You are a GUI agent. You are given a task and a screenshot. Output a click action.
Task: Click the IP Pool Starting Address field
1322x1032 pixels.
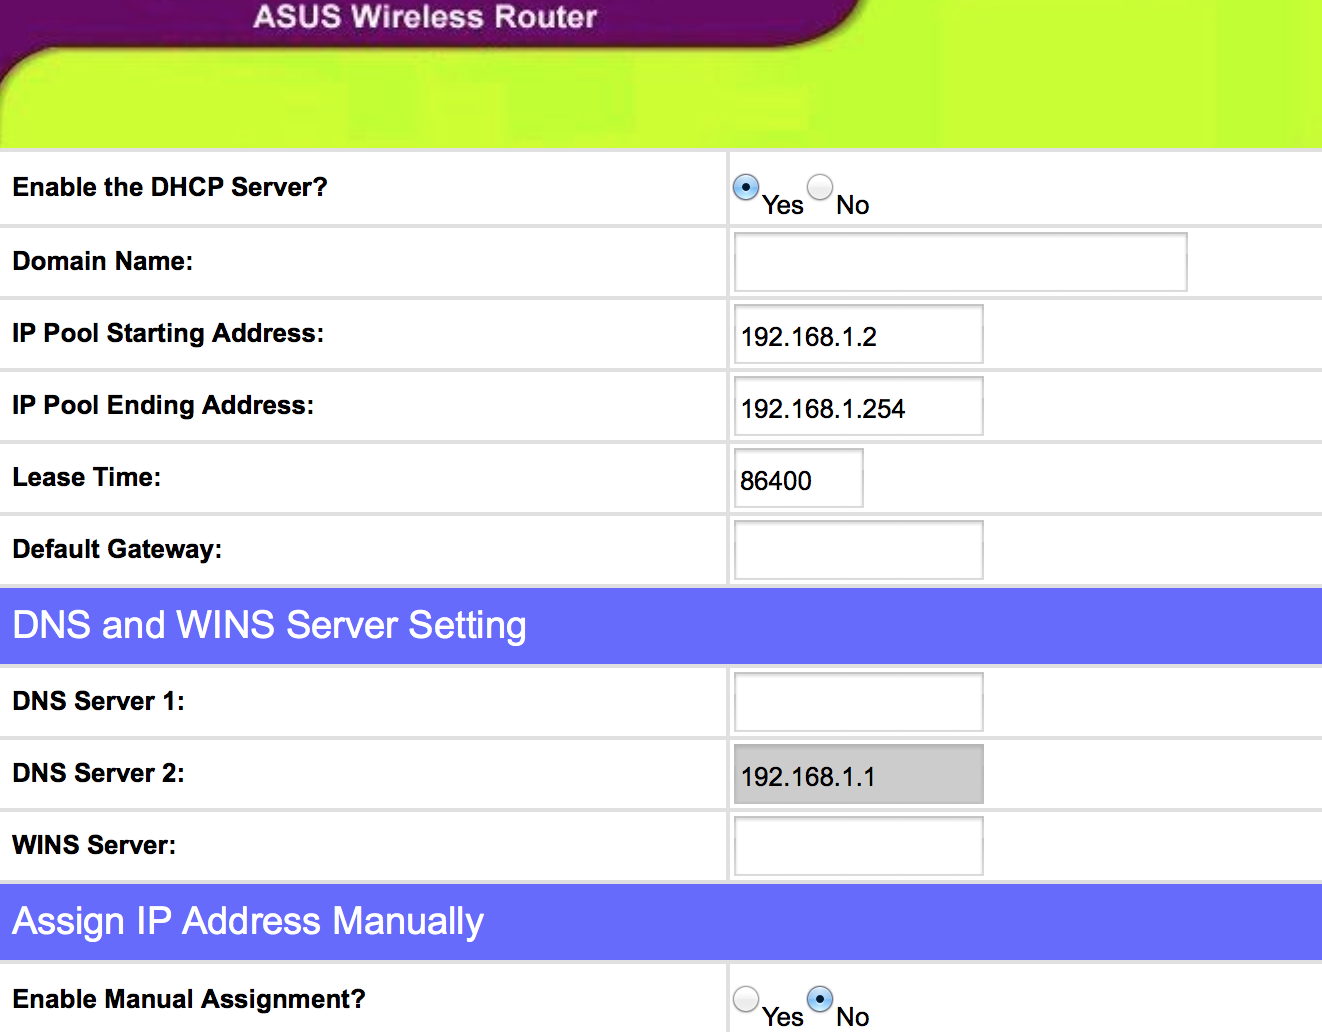pyautogui.click(x=858, y=334)
